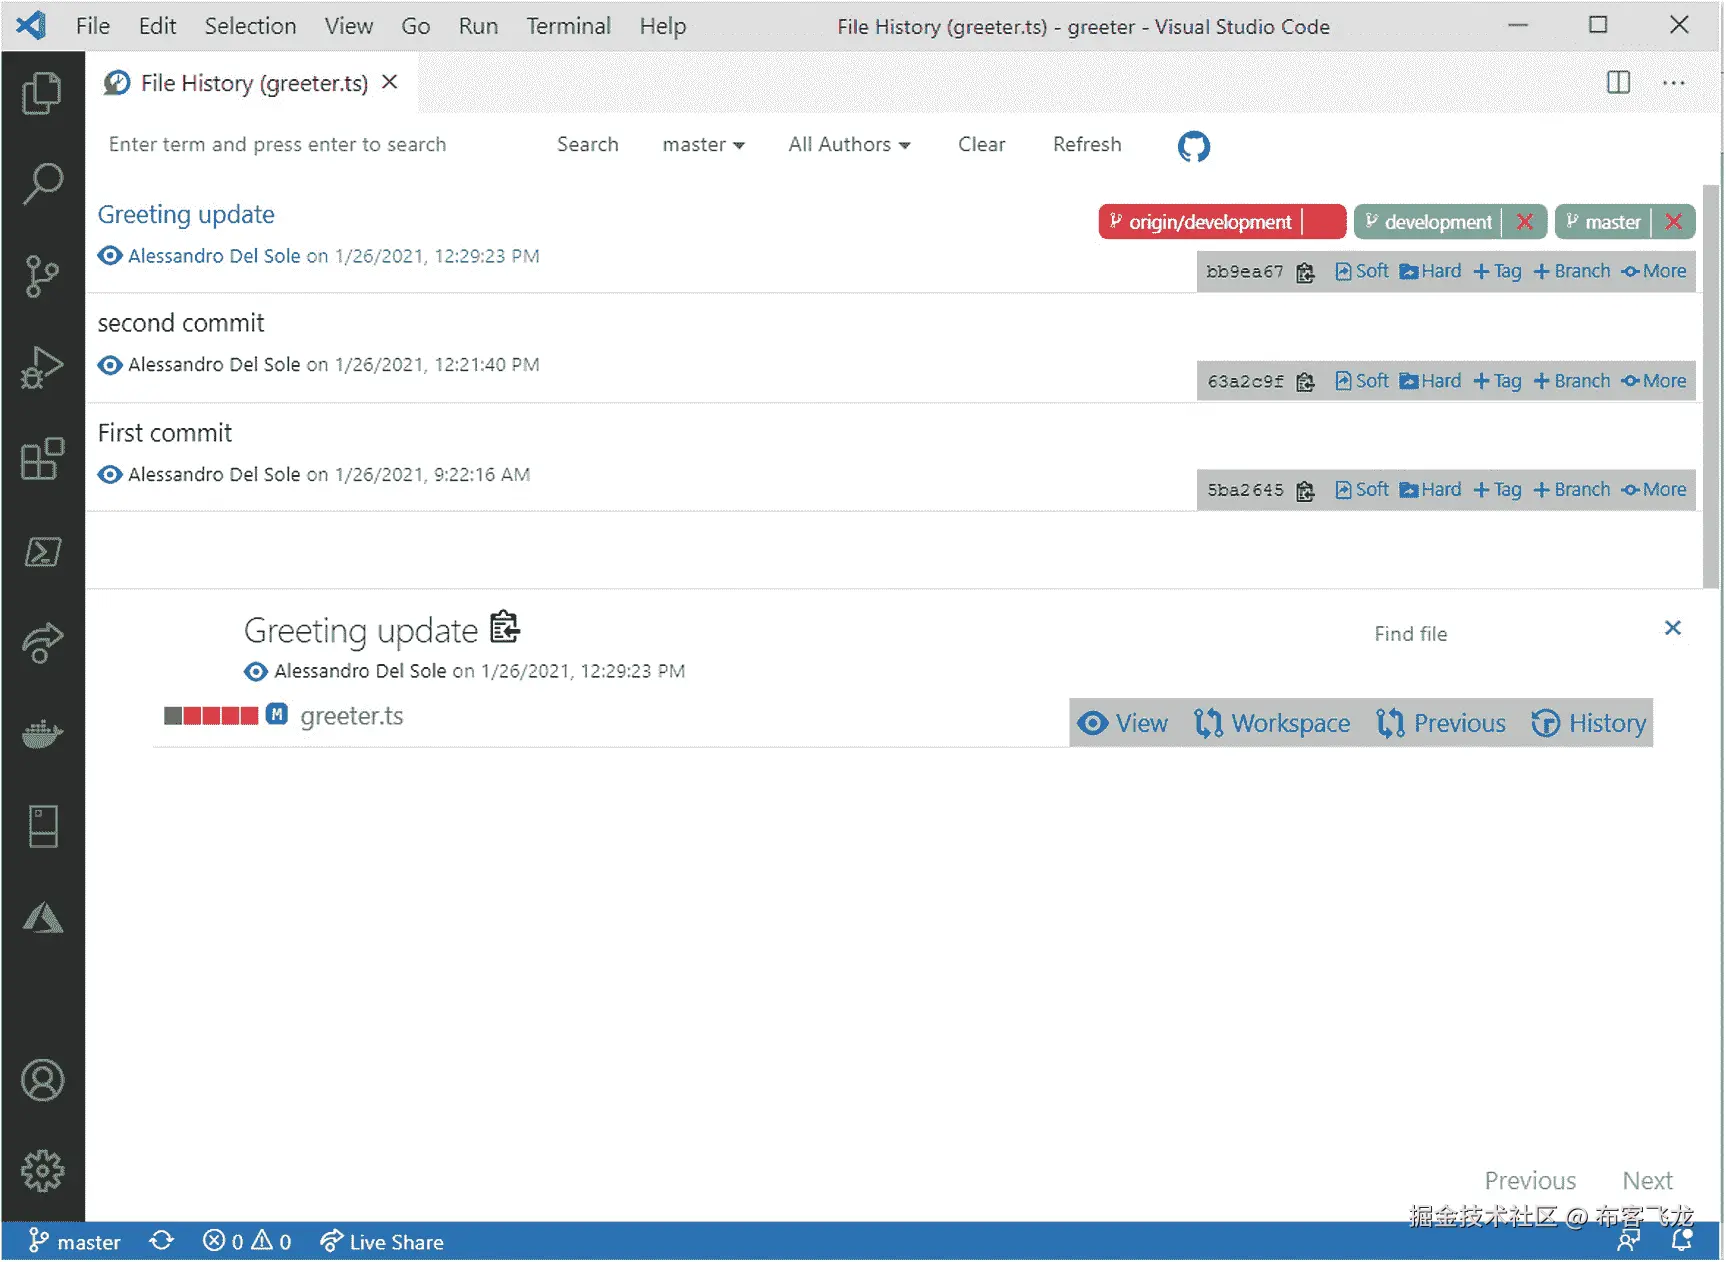Compare greeter.ts with Workspace
Screen dimensions: 1726x1262
[1272, 723]
